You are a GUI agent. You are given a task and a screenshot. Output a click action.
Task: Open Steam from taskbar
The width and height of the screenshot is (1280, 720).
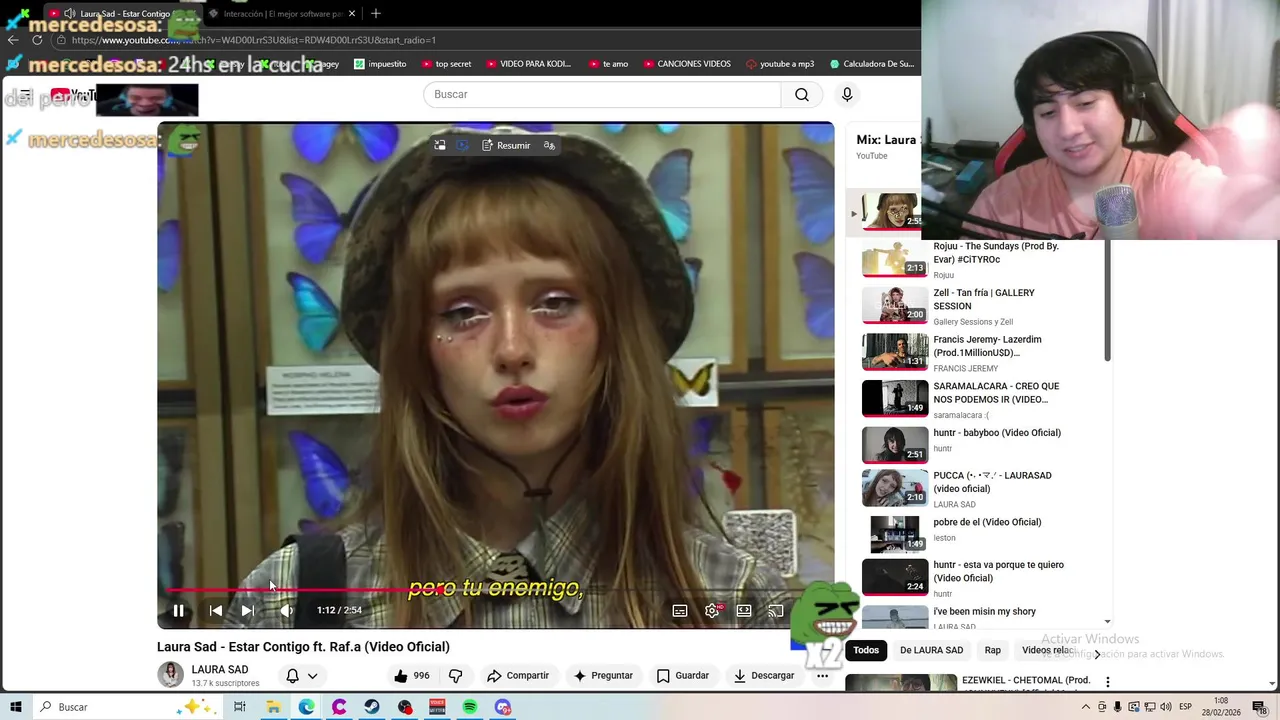pos(371,707)
